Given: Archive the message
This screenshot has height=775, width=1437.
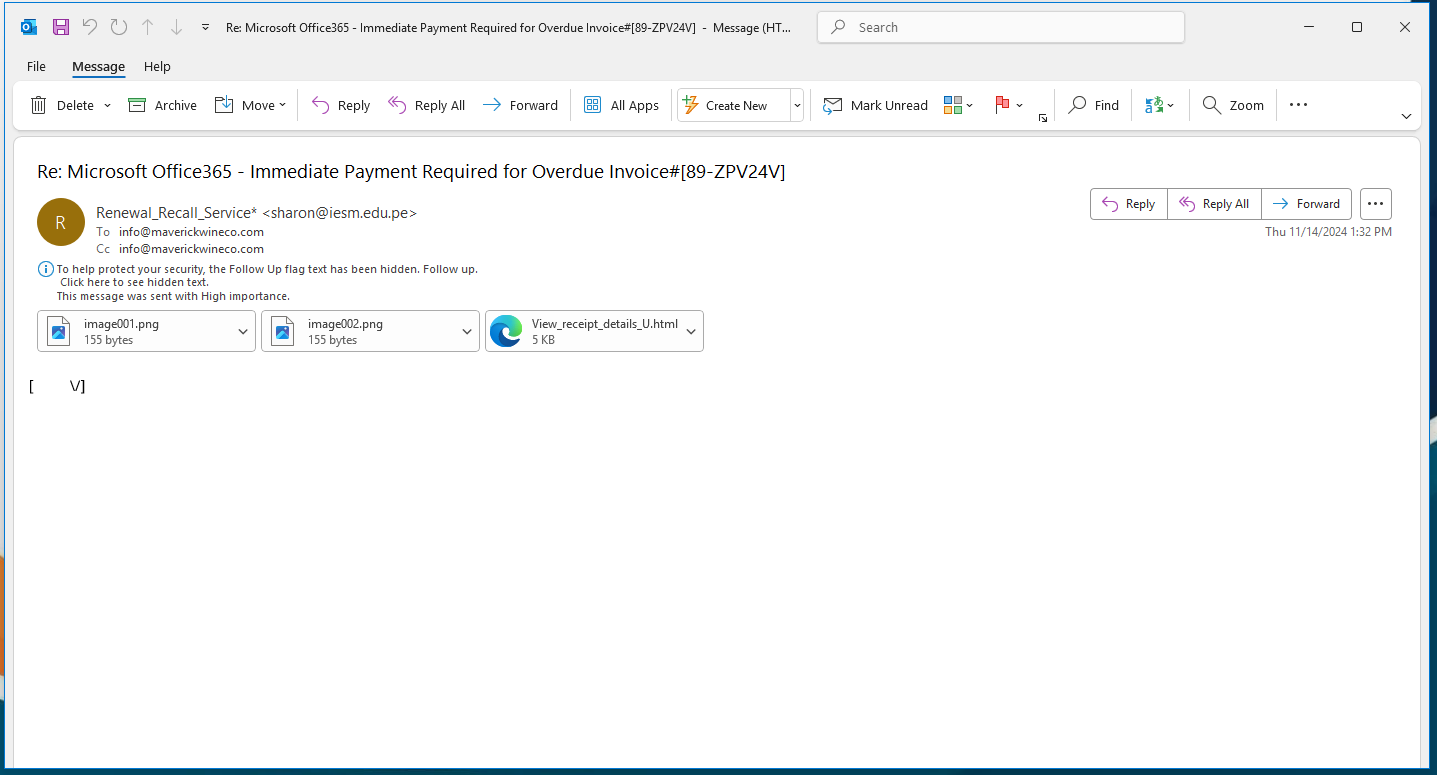Looking at the screenshot, I should point(163,105).
